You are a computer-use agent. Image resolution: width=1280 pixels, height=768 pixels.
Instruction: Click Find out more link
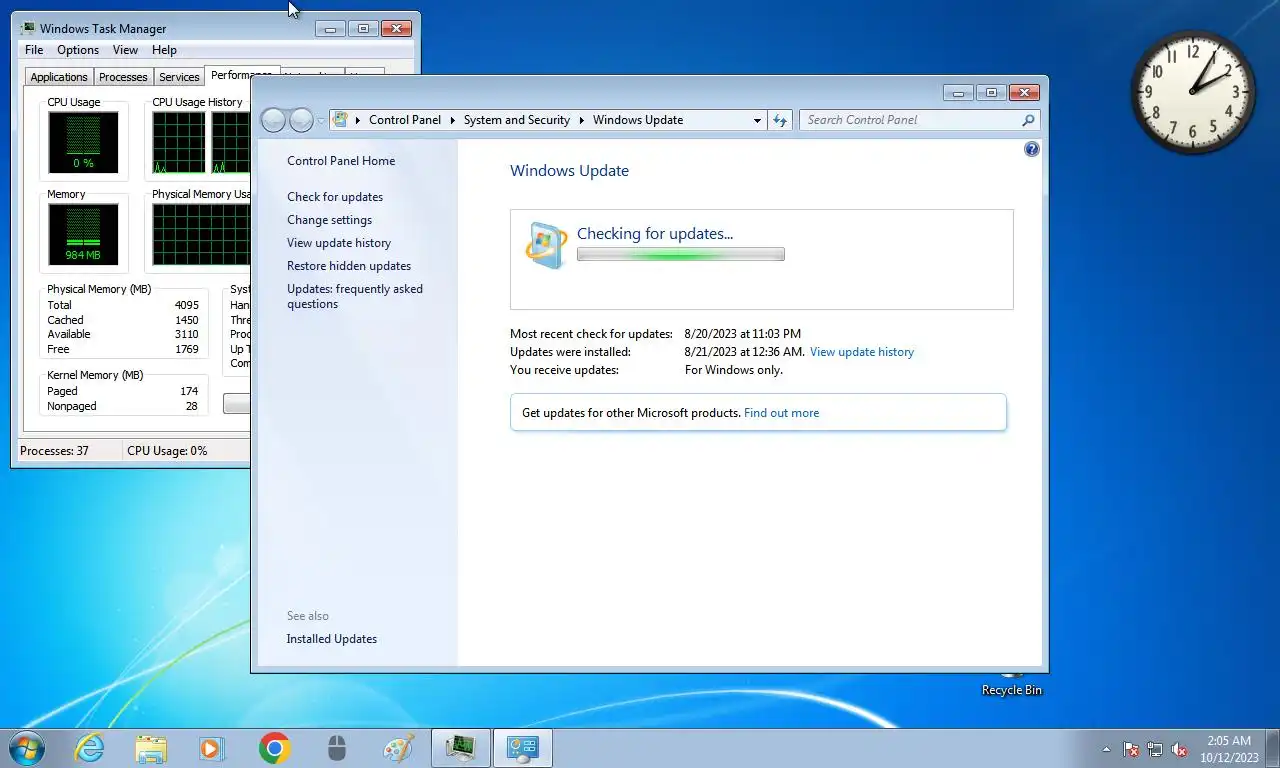pyautogui.click(x=781, y=413)
